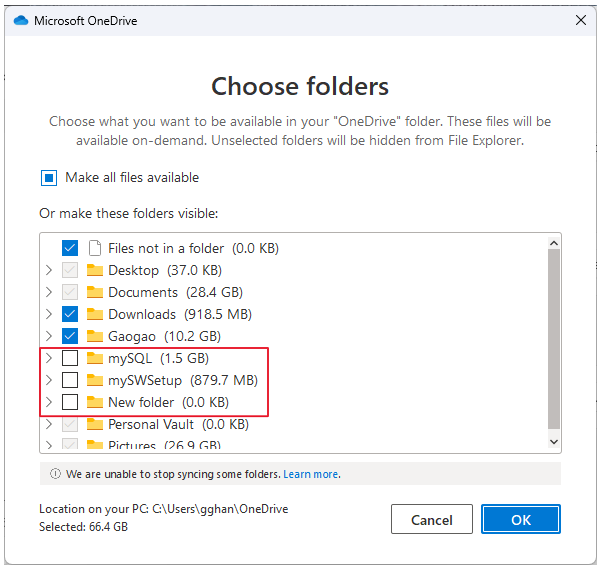Expand the Personal Vault folder
This screenshot has width=600, height=566.
coord(49,424)
